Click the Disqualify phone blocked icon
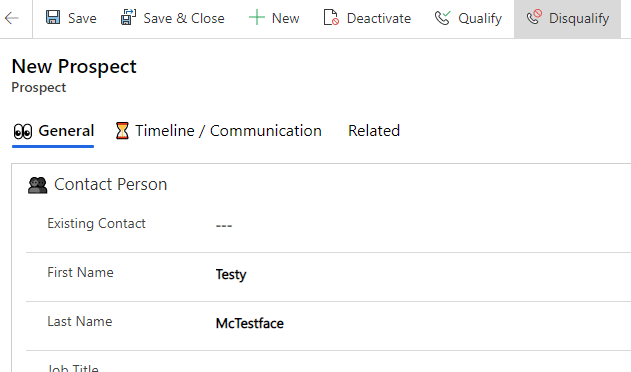This screenshot has height=372, width=631. (534, 17)
